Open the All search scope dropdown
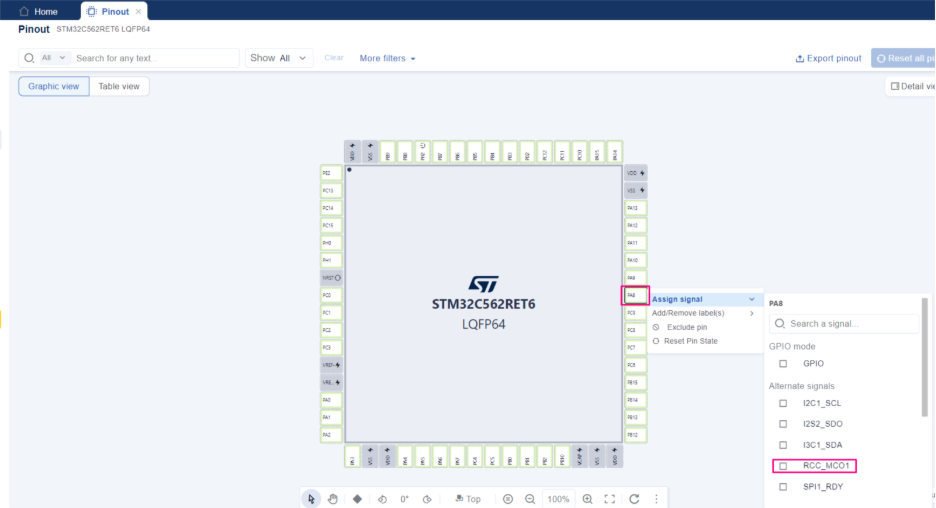Screen dimensions: 936x508 pyautogui.click(x=54, y=58)
